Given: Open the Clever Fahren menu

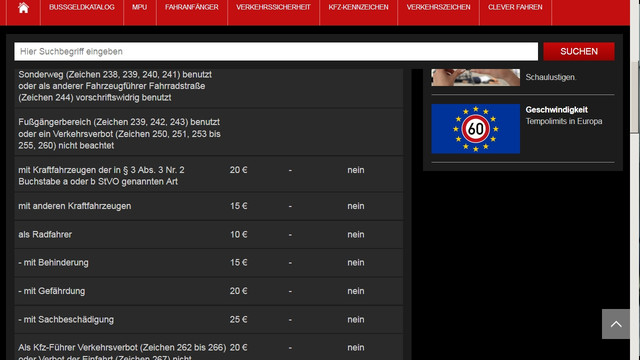Looking at the screenshot, I should point(515,7).
